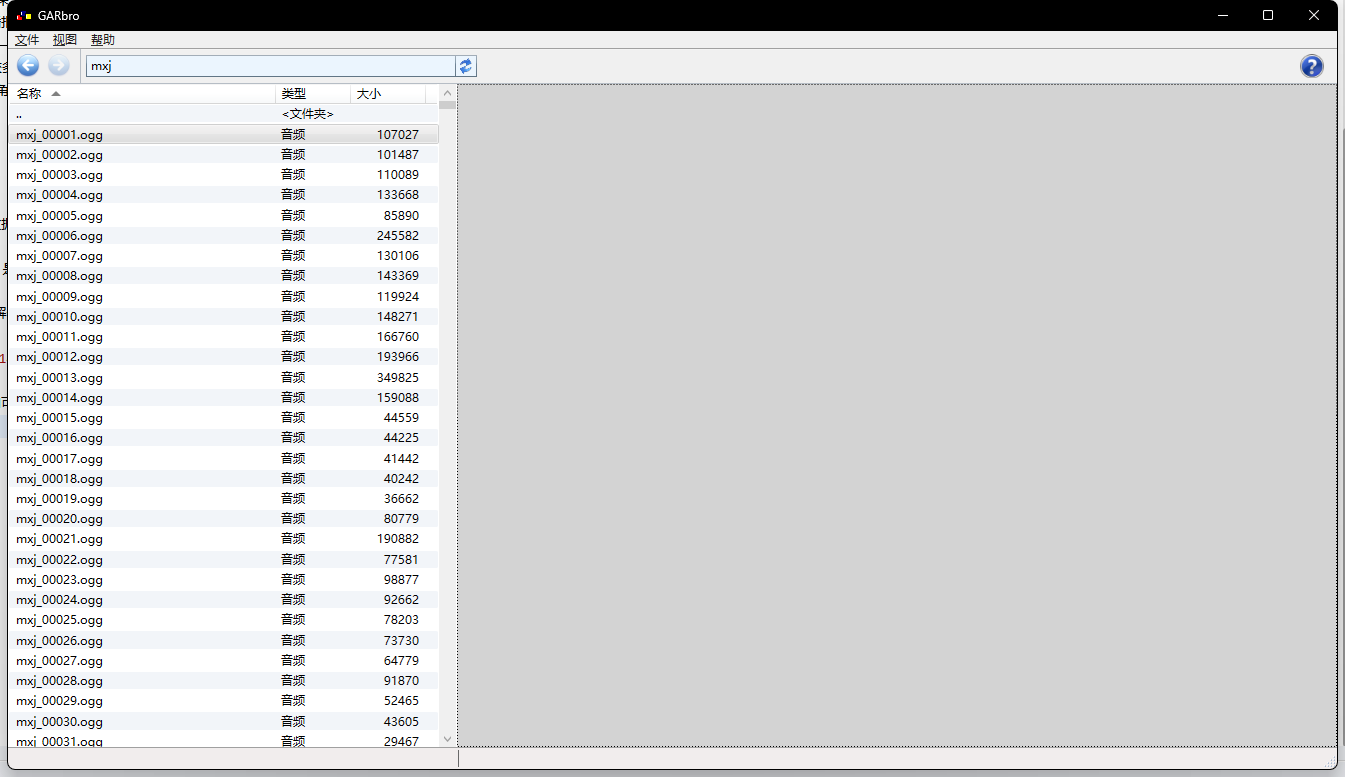Viewport: 1345px width, 777px height.
Task: Click on mxj_00013.ogg
Action: (223, 377)
